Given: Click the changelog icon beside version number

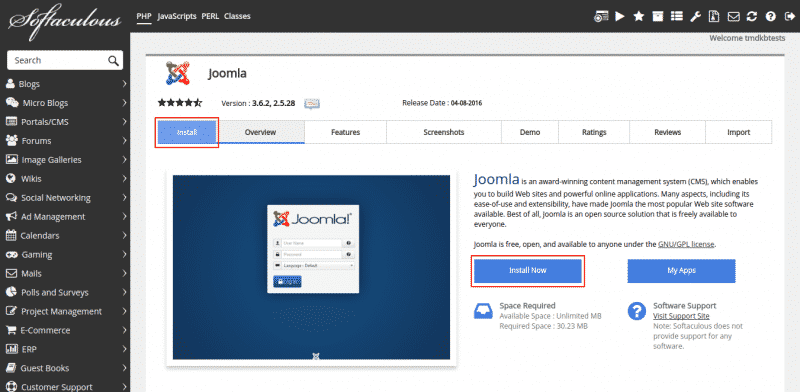Looking at the screenshot, I should (312, 104).
